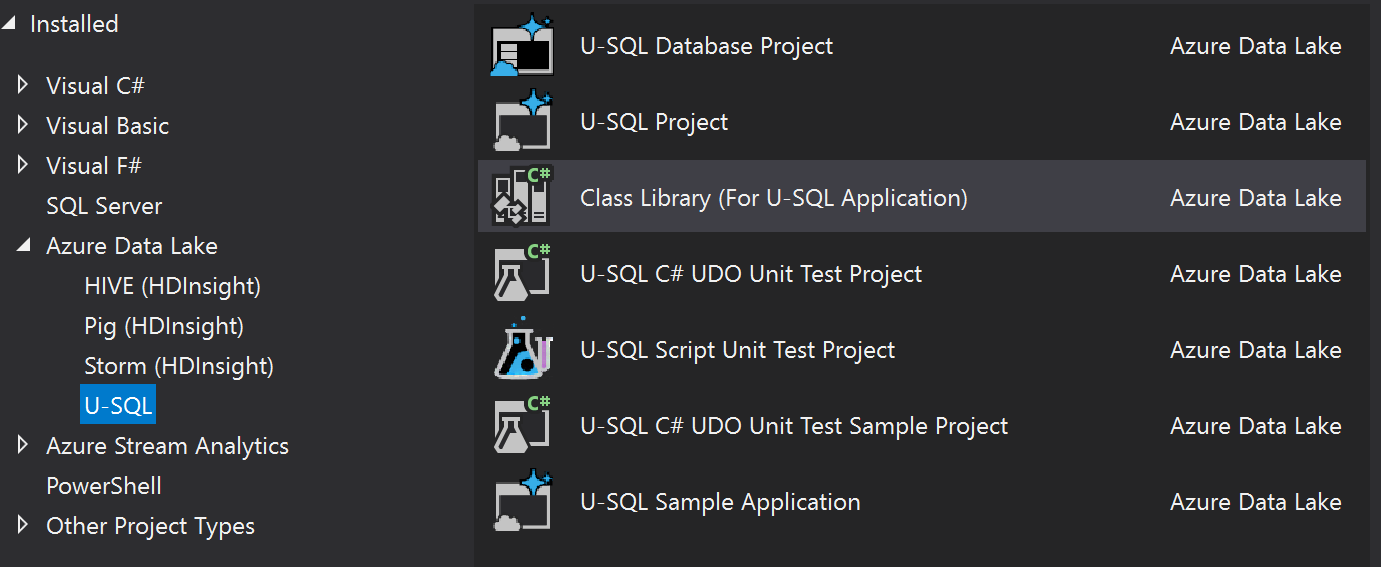Viewport: 1381px width, 567px height.
Task: Click Azure Data Lake beside U-SQL Database Project
Action: click(1256, 46)
